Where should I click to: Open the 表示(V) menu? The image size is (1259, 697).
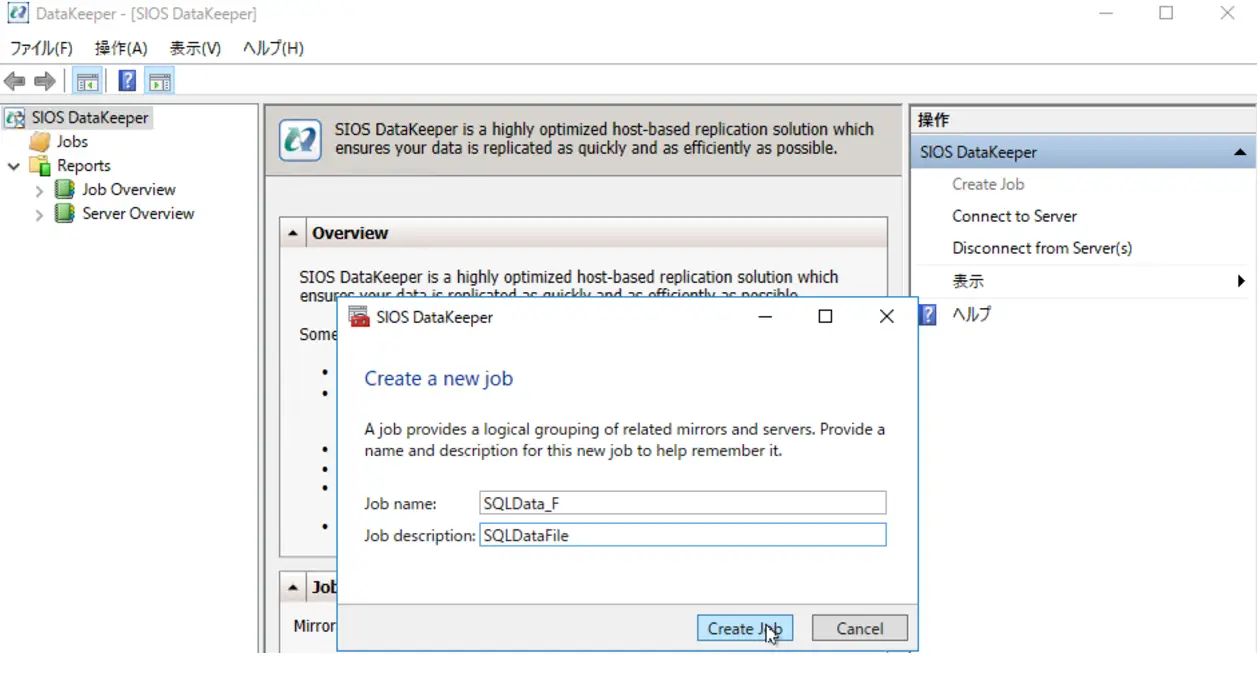click(195, 48)
